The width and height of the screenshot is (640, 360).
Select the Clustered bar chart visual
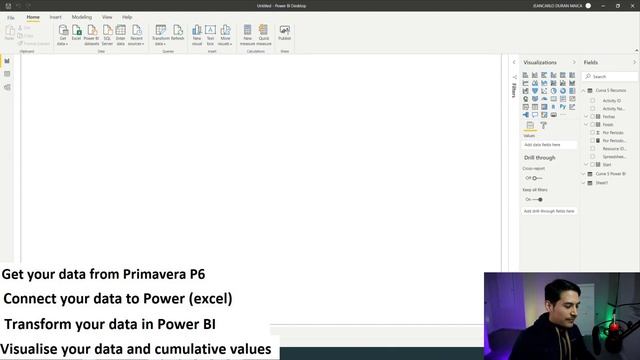click(x=544, y=75)
